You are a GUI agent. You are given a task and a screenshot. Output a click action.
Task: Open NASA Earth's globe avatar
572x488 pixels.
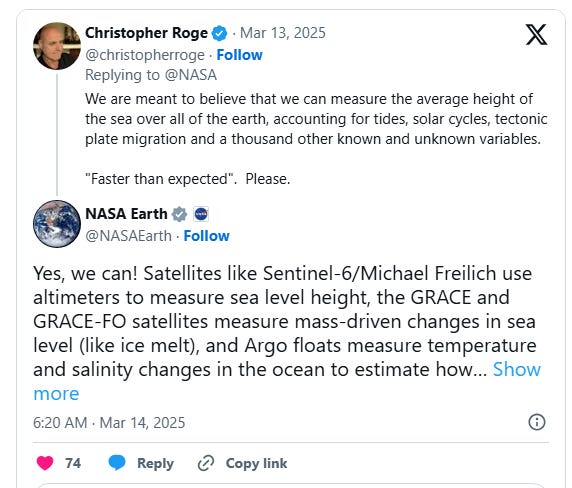click(x=57, y=224)
